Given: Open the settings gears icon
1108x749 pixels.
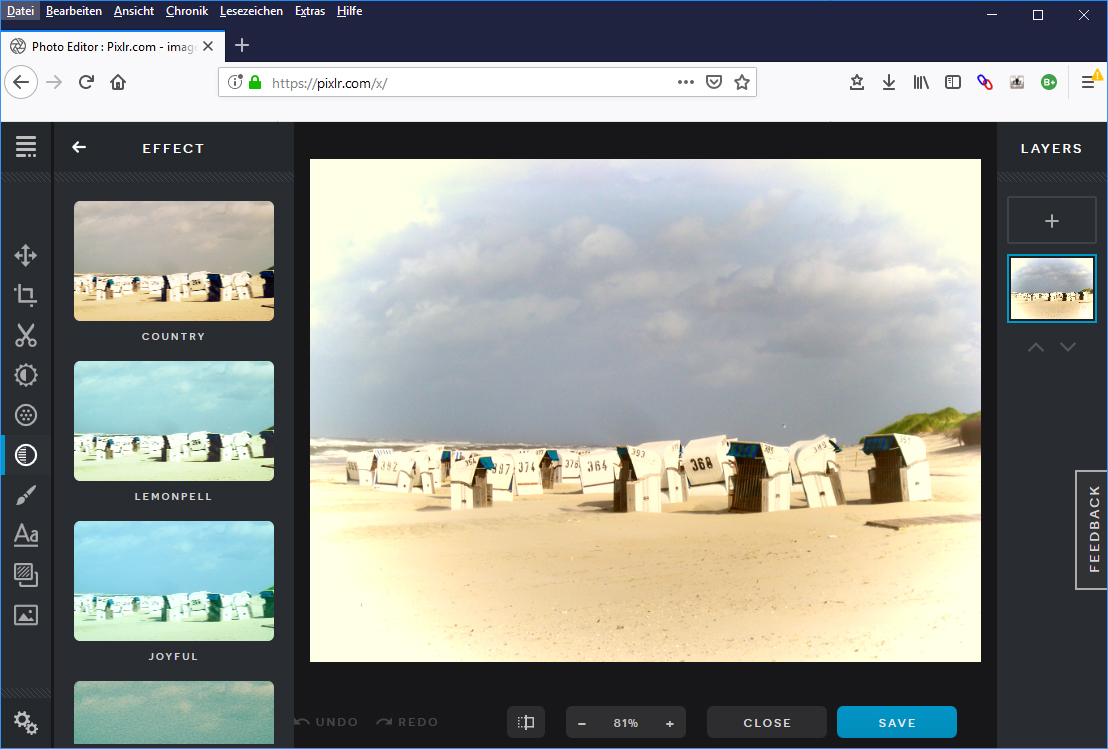Looking at the screenshot, I should (x=26, y=723).
